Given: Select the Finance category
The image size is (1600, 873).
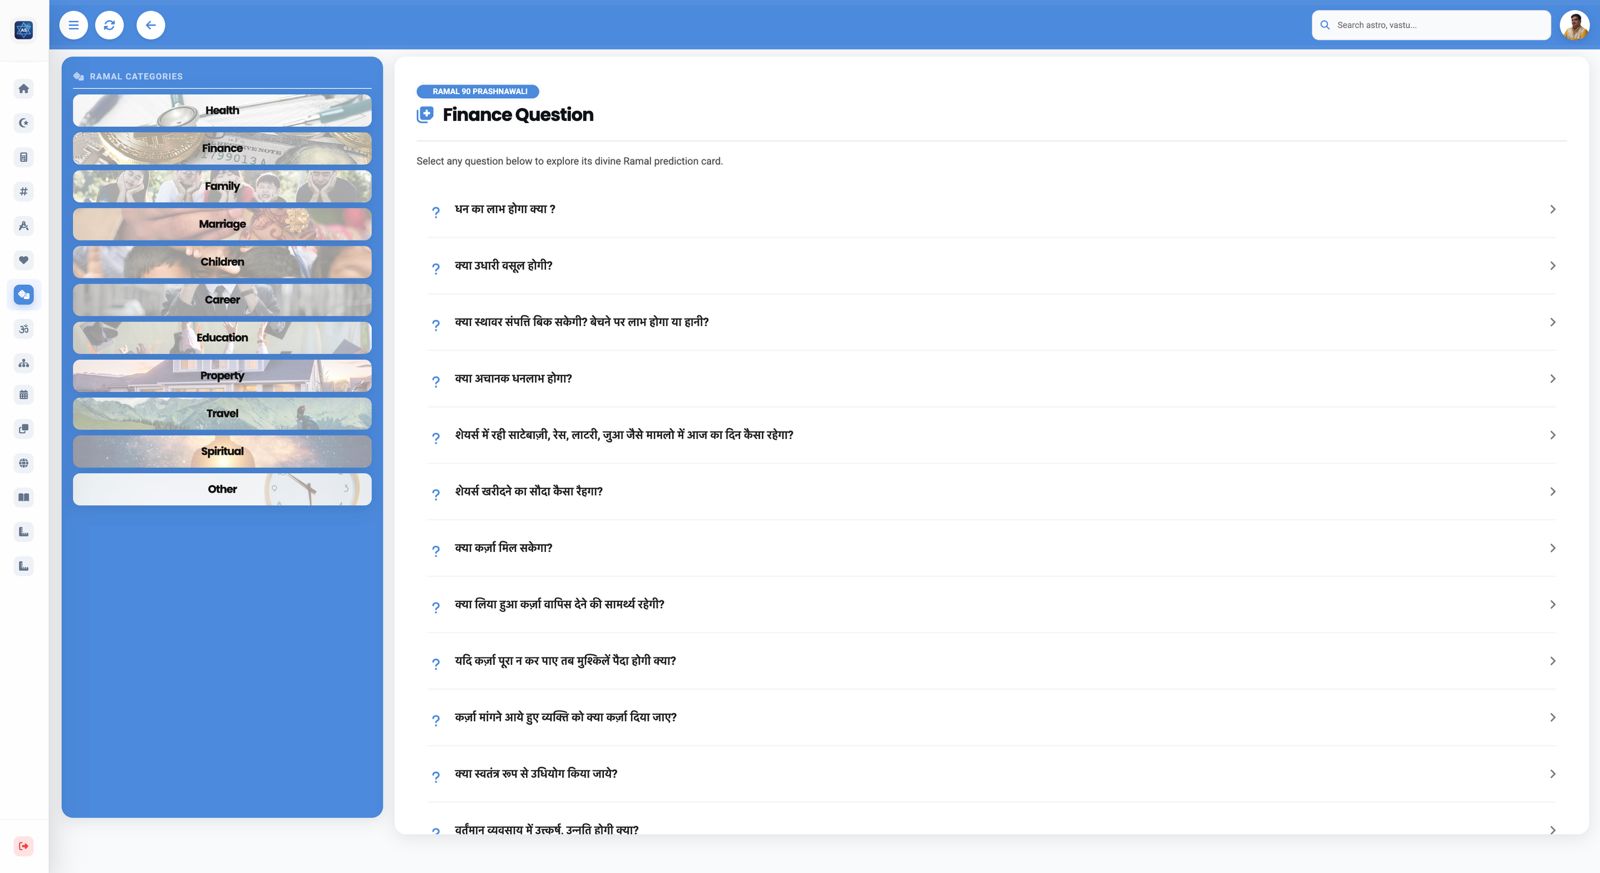Looking at the screenshot, I should pos(222,149).
